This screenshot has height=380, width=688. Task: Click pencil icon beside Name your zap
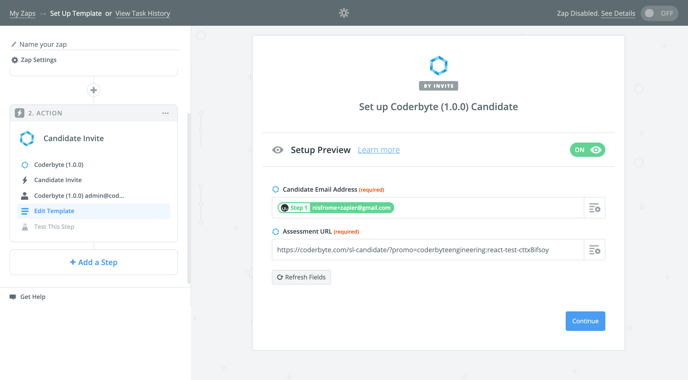pos(14,44)
